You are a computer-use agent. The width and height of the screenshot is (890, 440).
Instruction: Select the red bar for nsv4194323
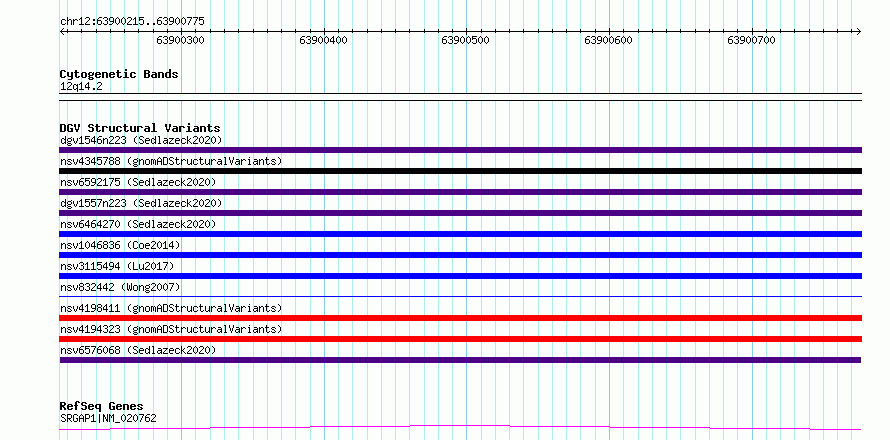(x=460, y=339)
